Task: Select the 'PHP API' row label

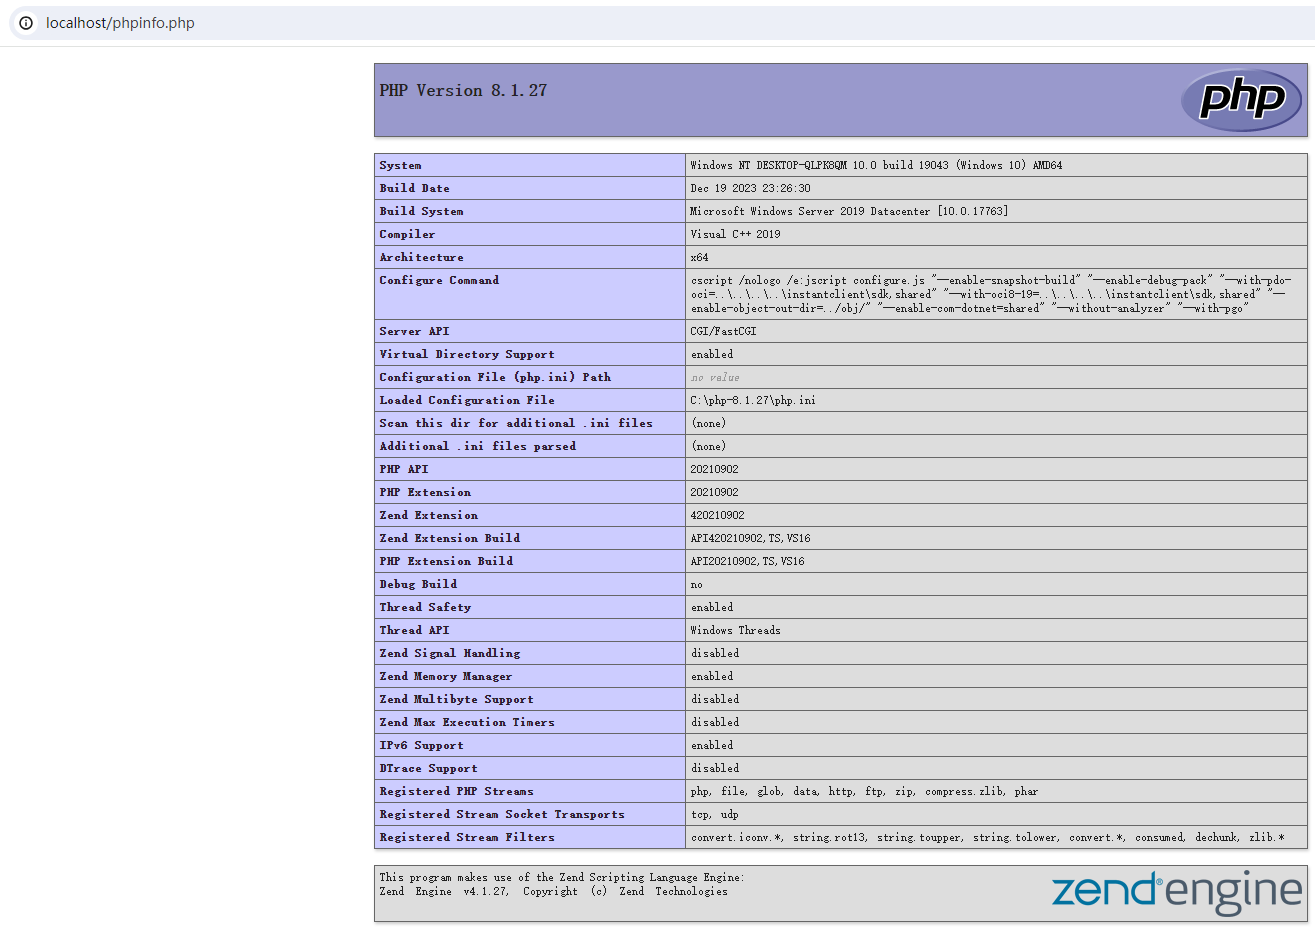Action: pyautogui.click(x=404, y=470)
